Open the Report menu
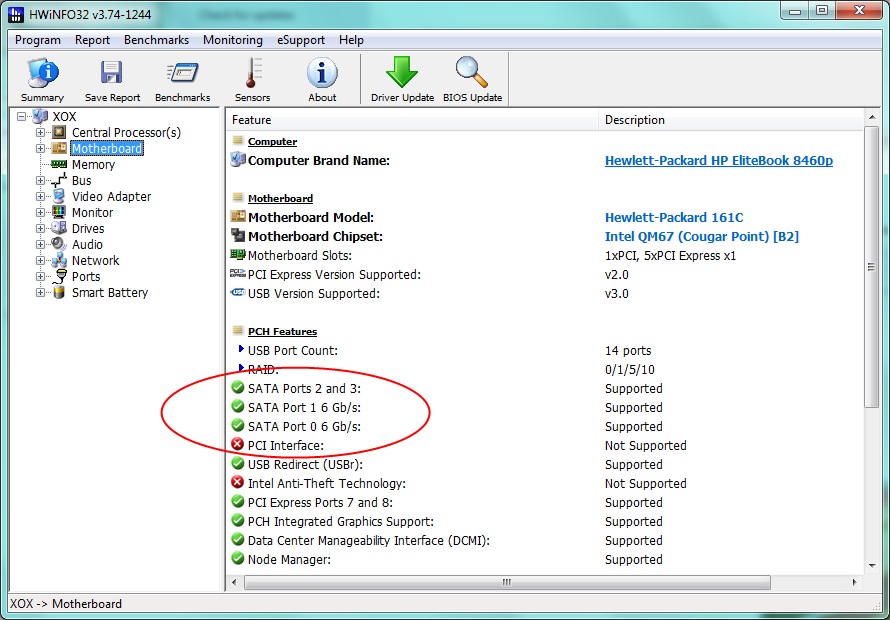 click(93, 40)
